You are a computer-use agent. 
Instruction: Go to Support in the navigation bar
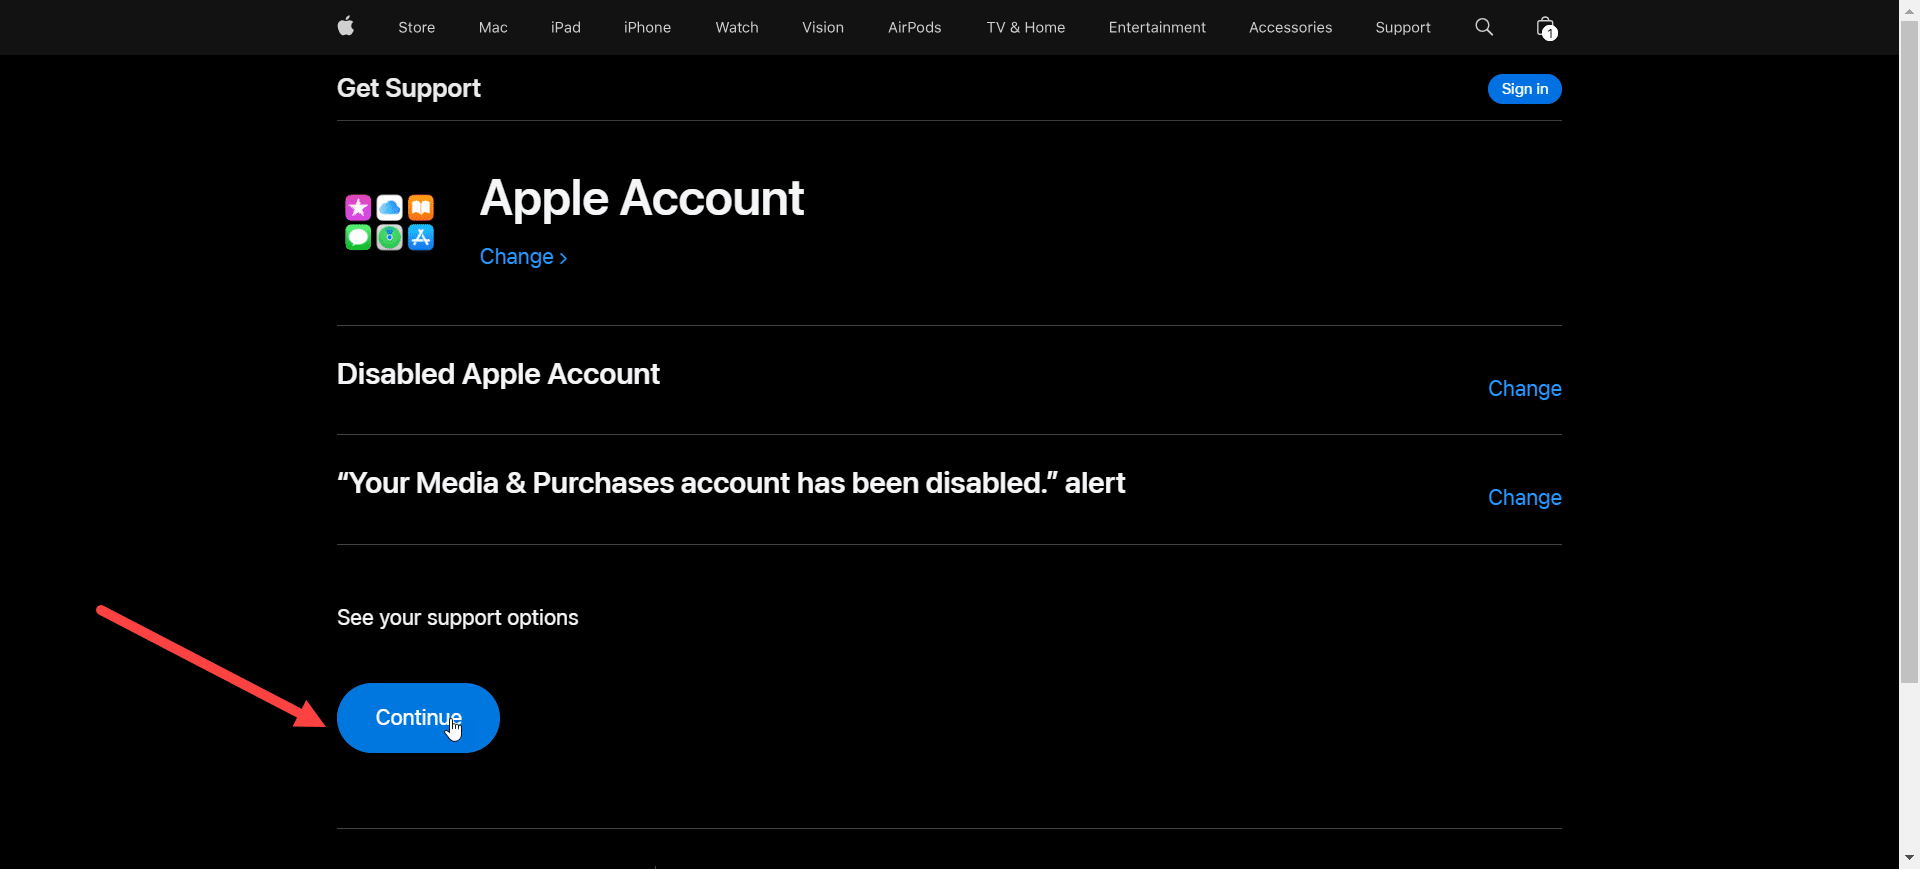click(1403, 27)
